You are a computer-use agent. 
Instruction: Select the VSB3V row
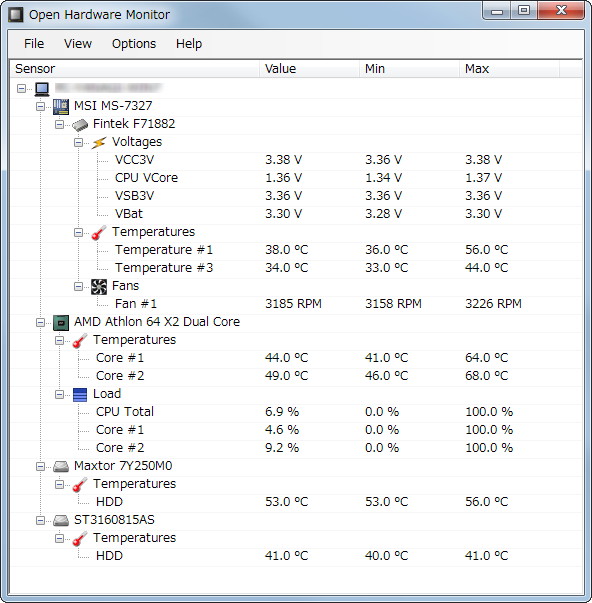click(x=296, y=196)
